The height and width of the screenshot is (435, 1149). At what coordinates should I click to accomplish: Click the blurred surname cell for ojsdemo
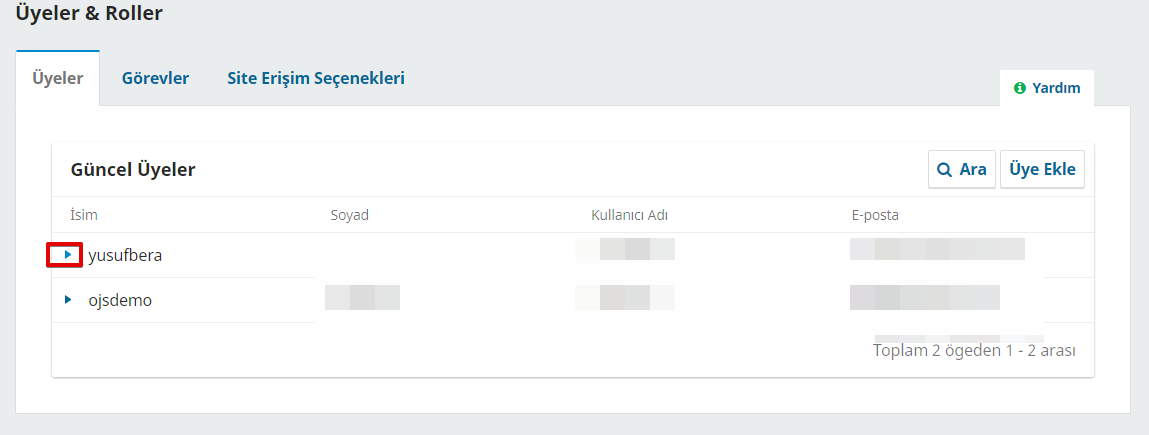click(363, 297)
